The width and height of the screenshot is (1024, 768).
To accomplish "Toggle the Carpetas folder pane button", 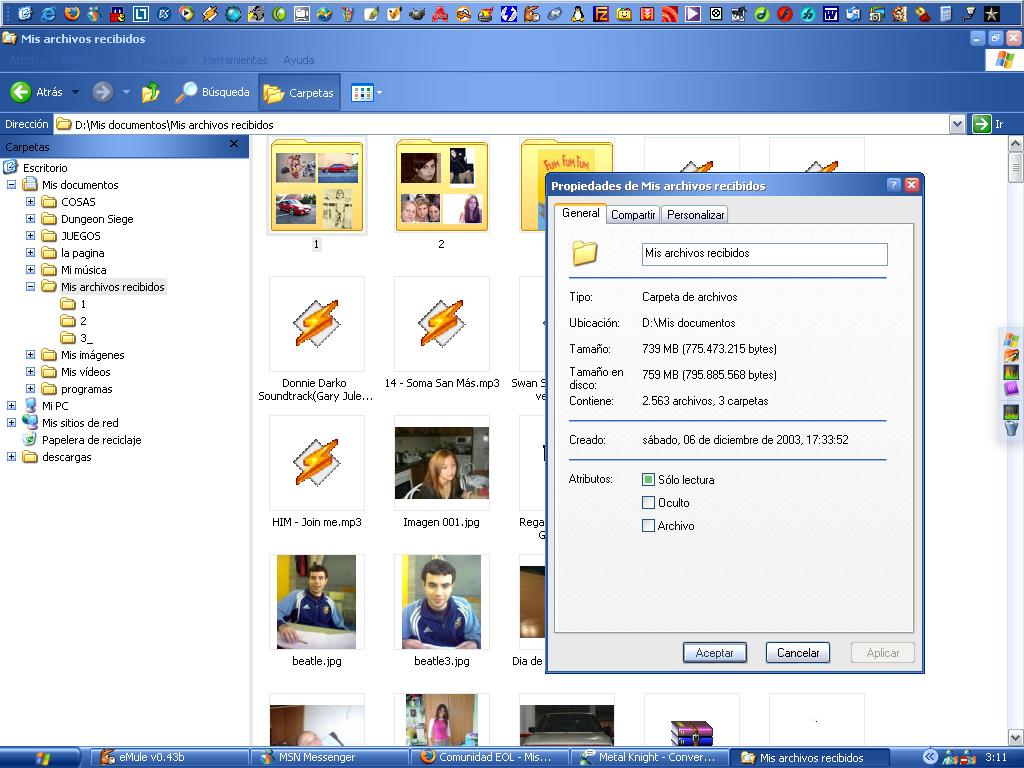I will pos(299,93).
